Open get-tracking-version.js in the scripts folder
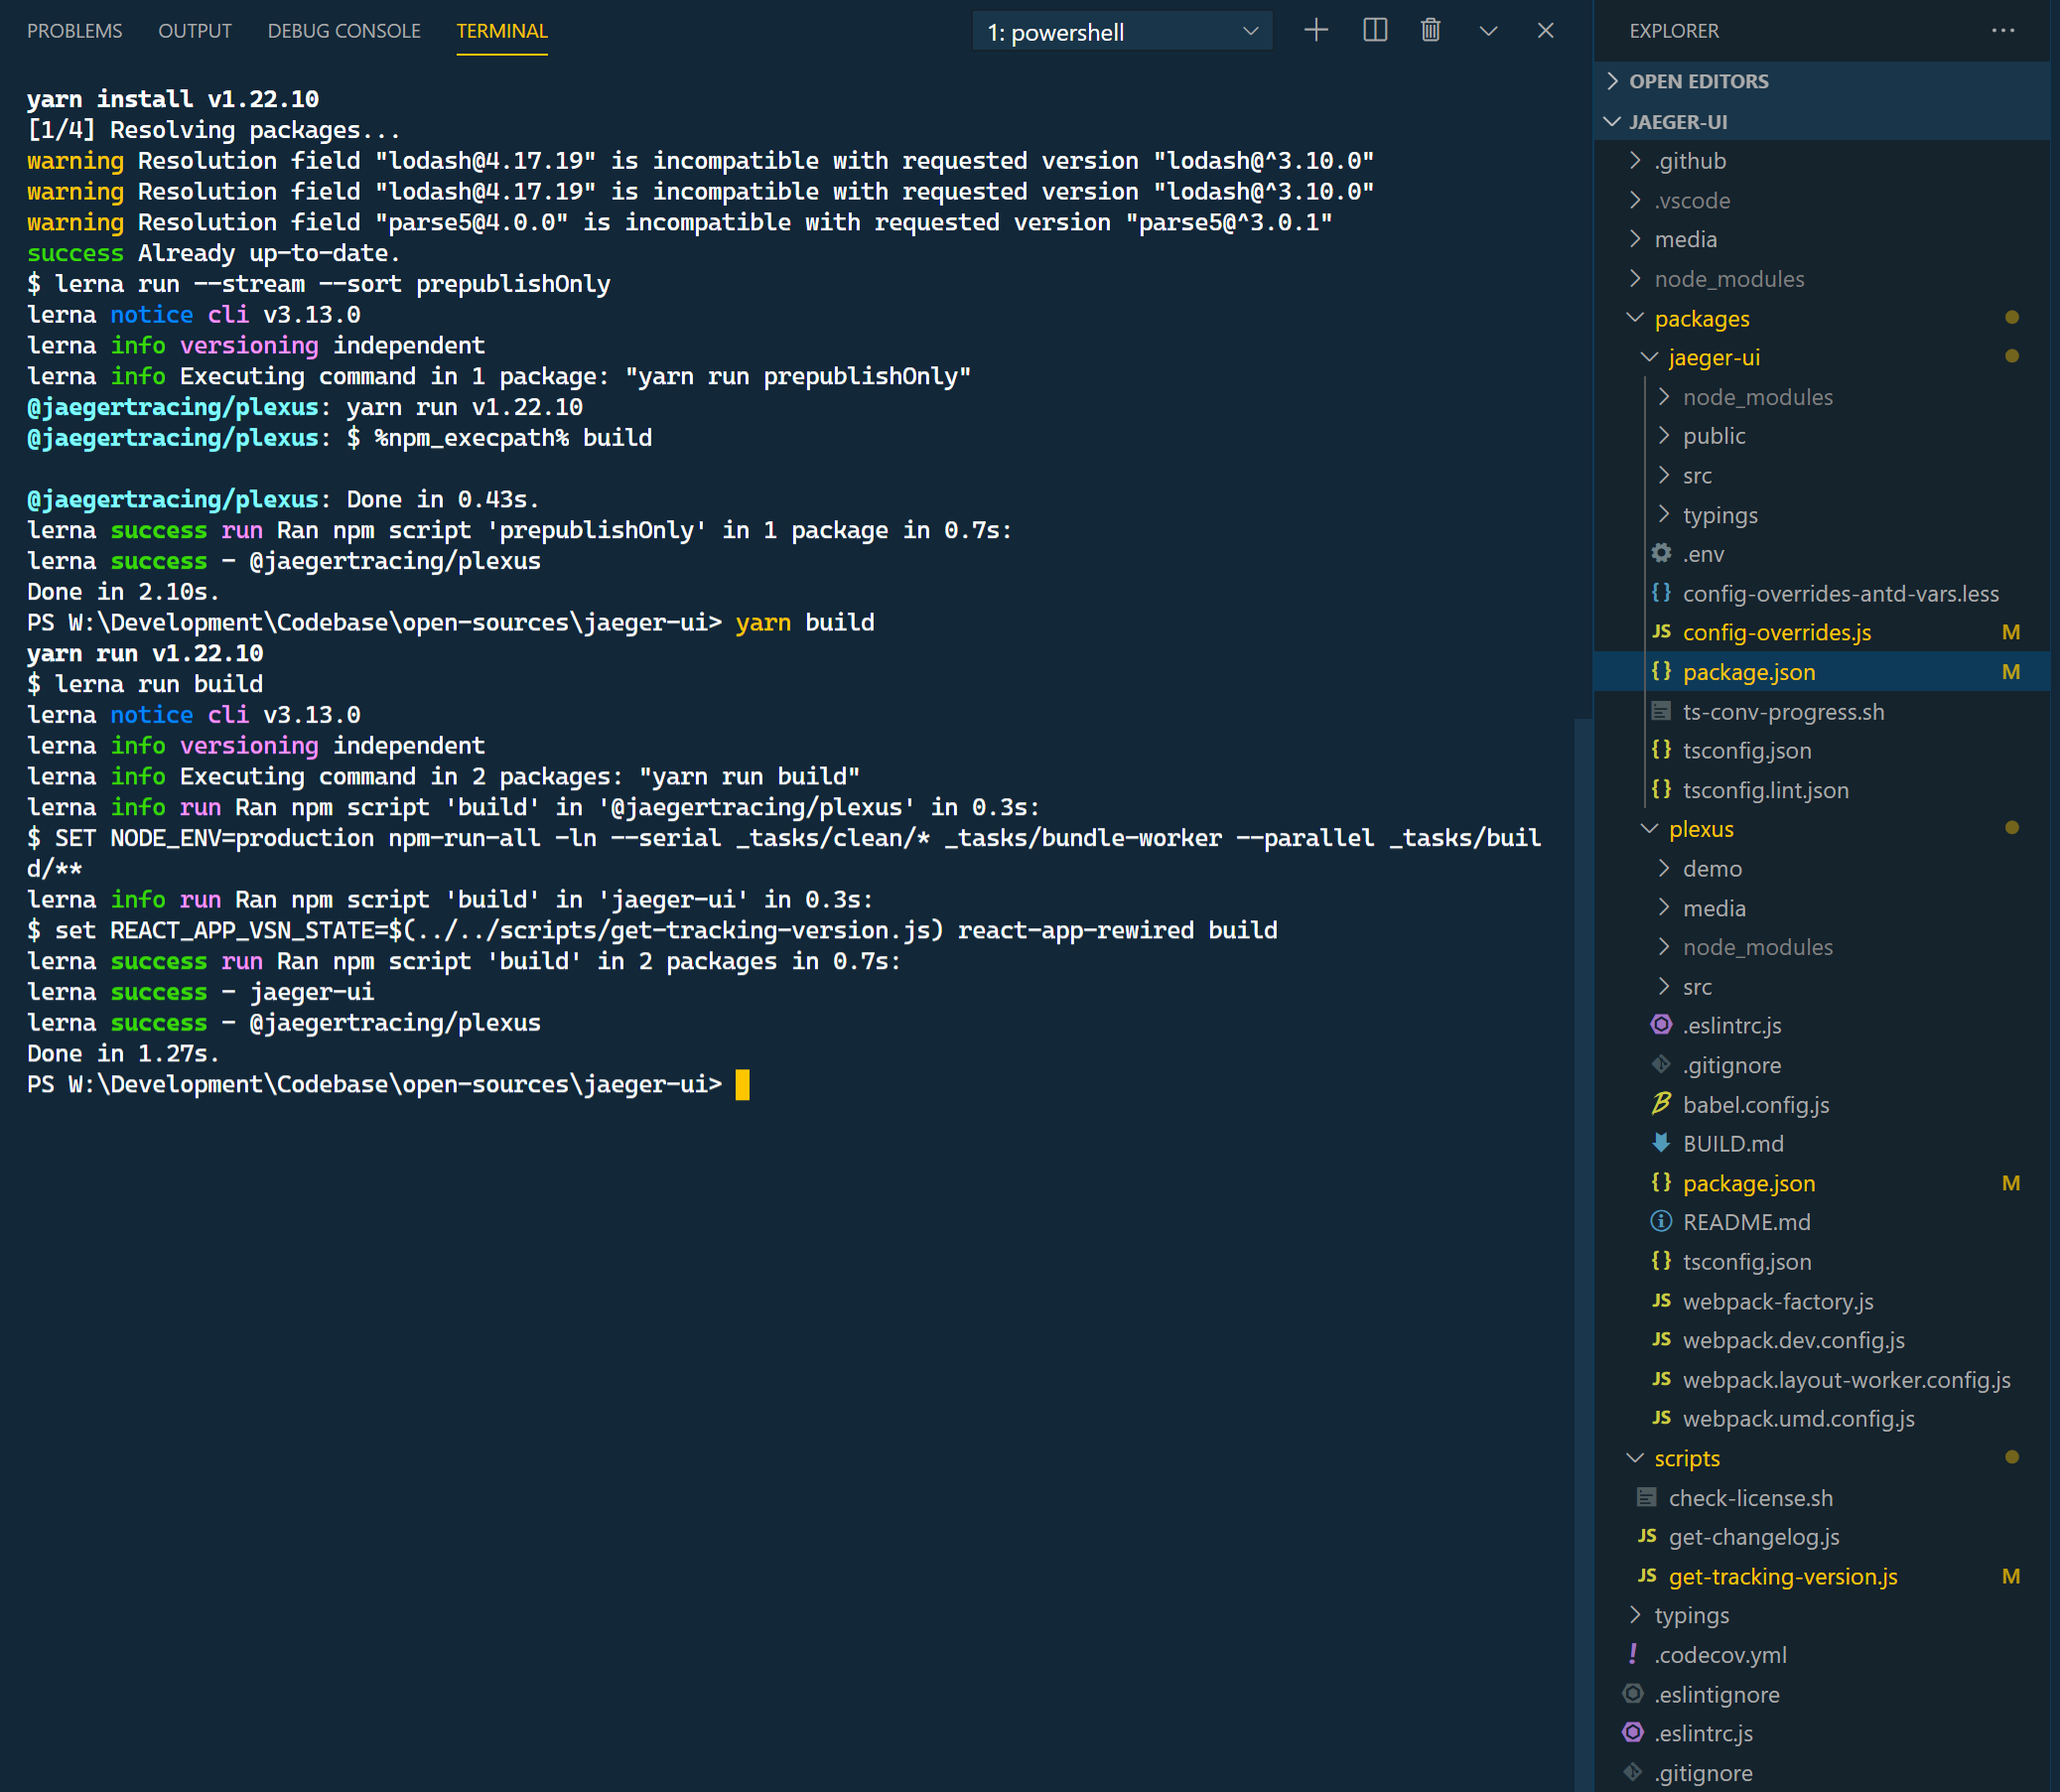Image resolution: width=2060 pixels, height=1792 pixels. click(1783, 1576)
